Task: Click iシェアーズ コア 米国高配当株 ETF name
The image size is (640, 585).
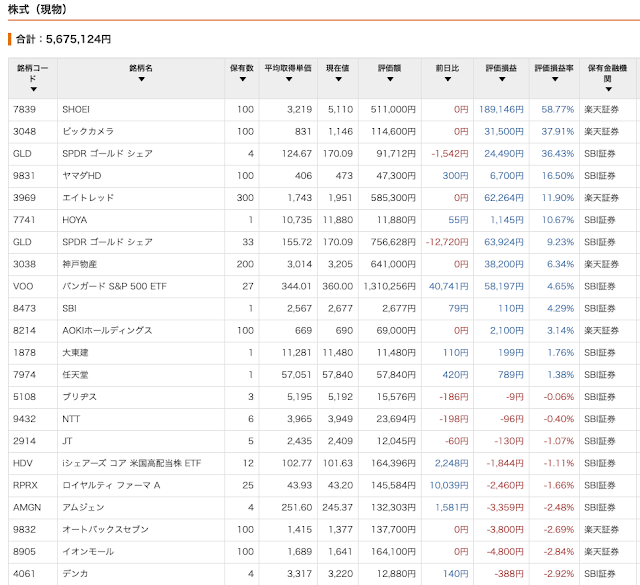Action: tap(131, 463)
